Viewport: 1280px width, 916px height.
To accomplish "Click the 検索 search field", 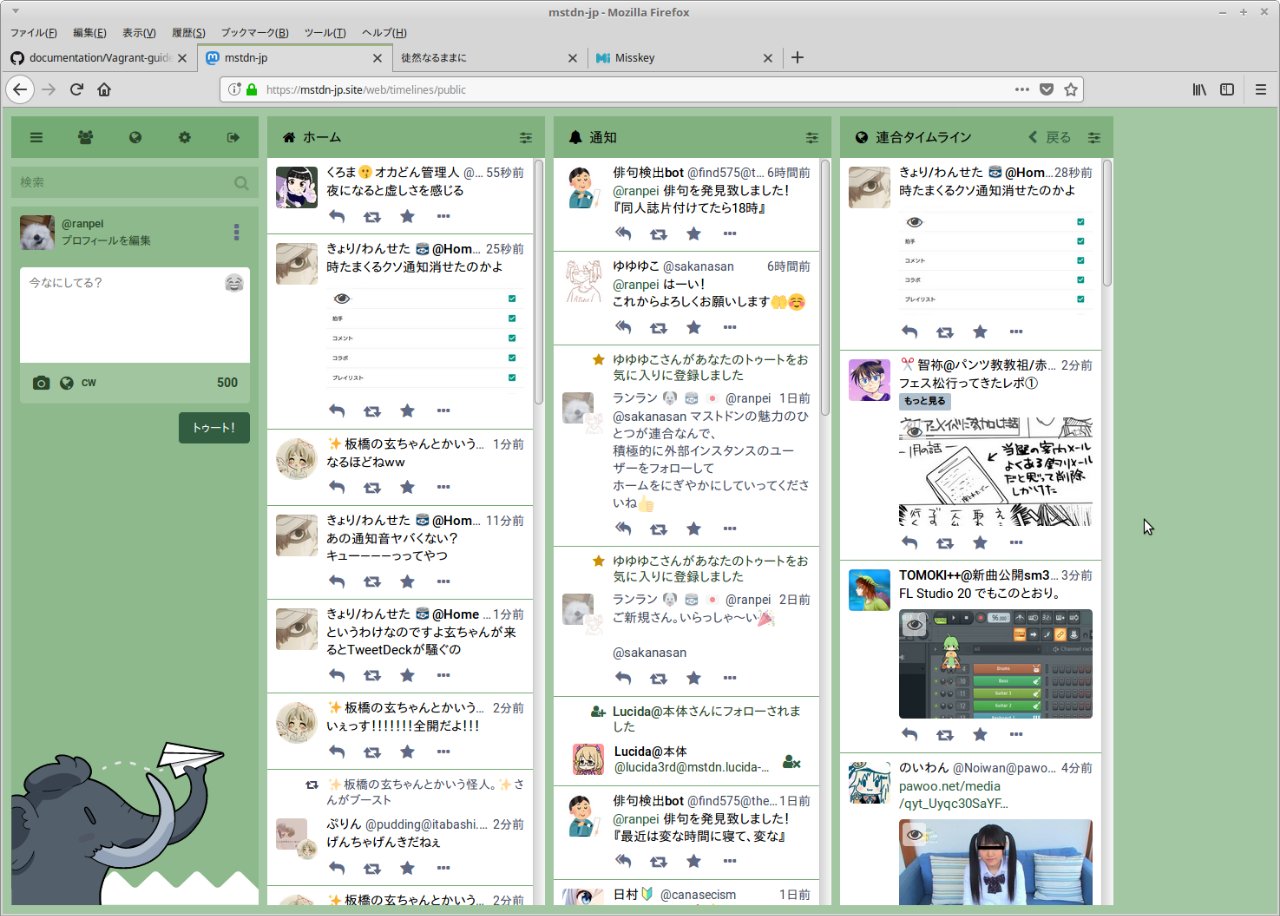I will [x=125, y=183].
